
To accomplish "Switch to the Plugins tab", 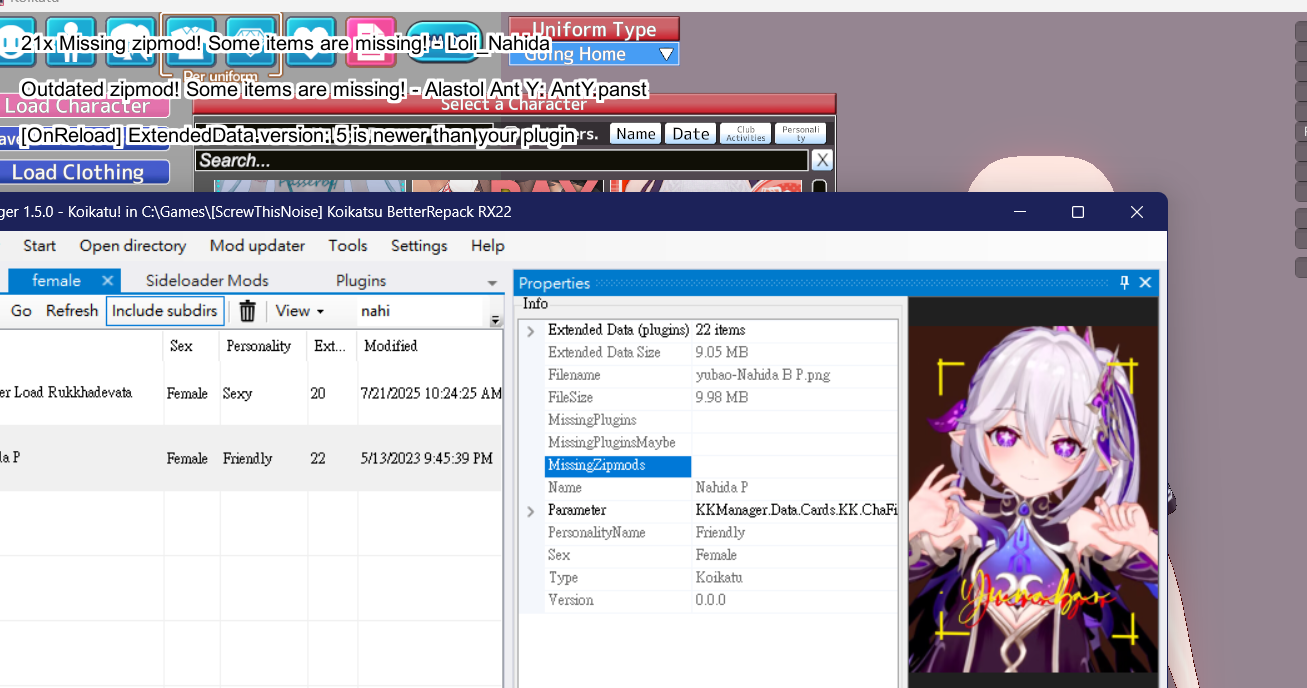I will 361,281.
